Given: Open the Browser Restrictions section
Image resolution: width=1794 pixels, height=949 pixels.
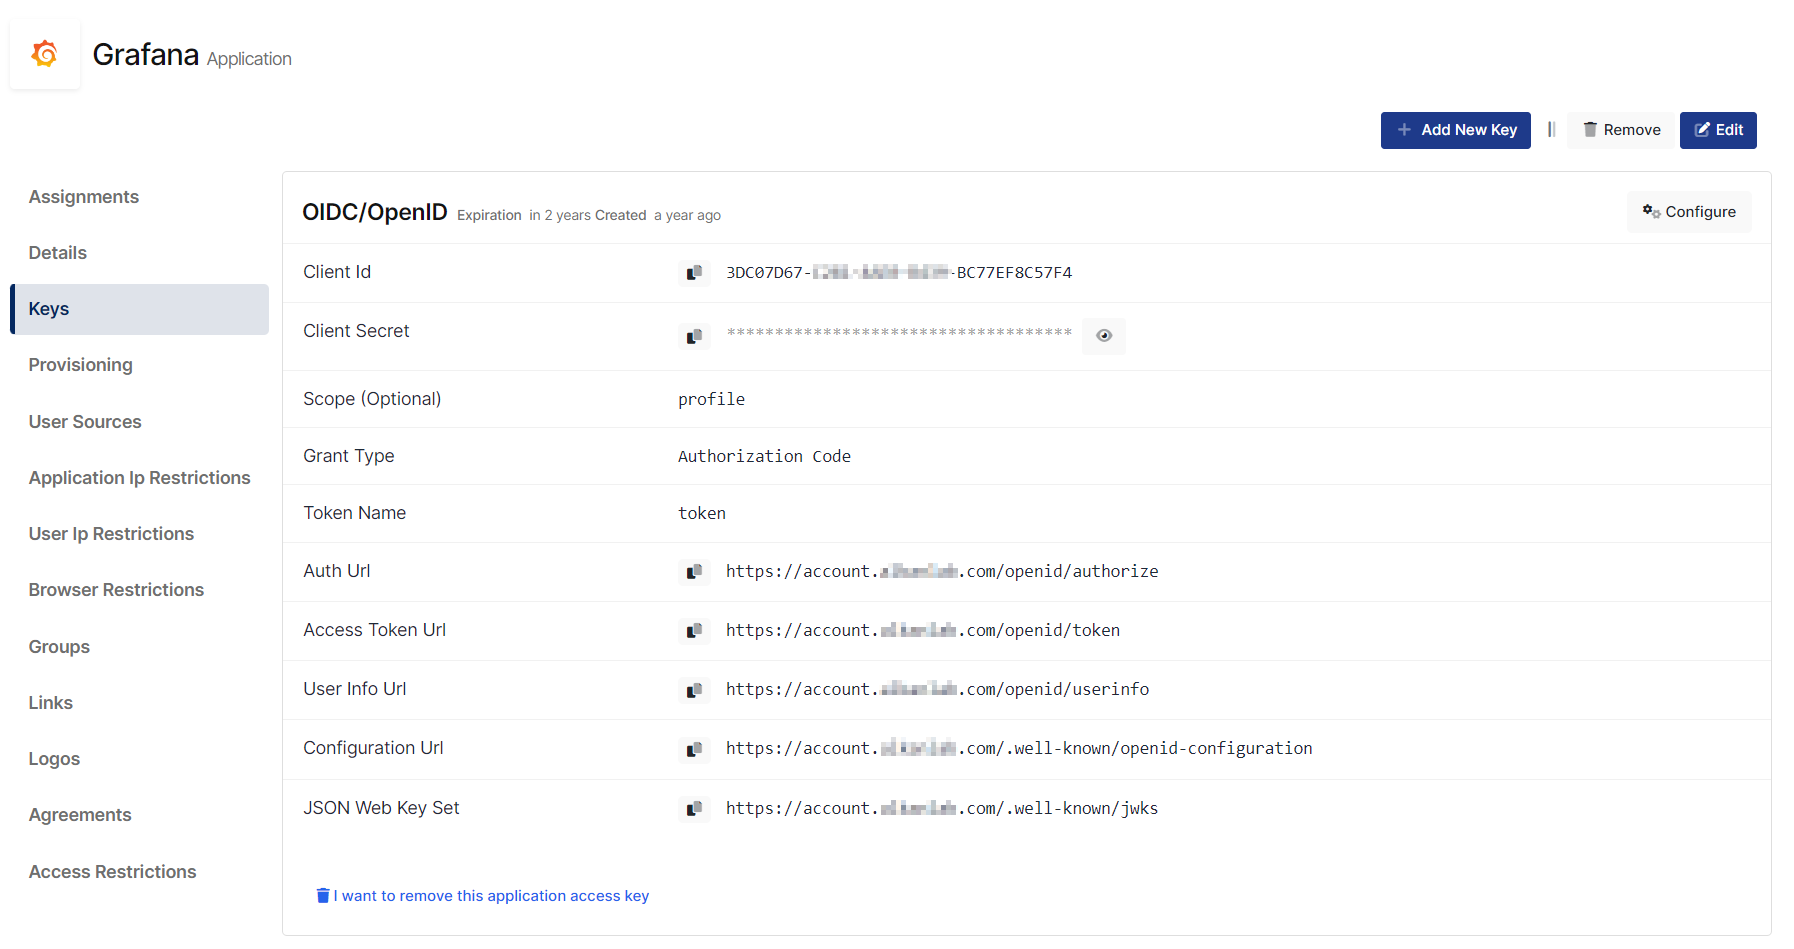Looking at the screenshot, I should 116,590.
